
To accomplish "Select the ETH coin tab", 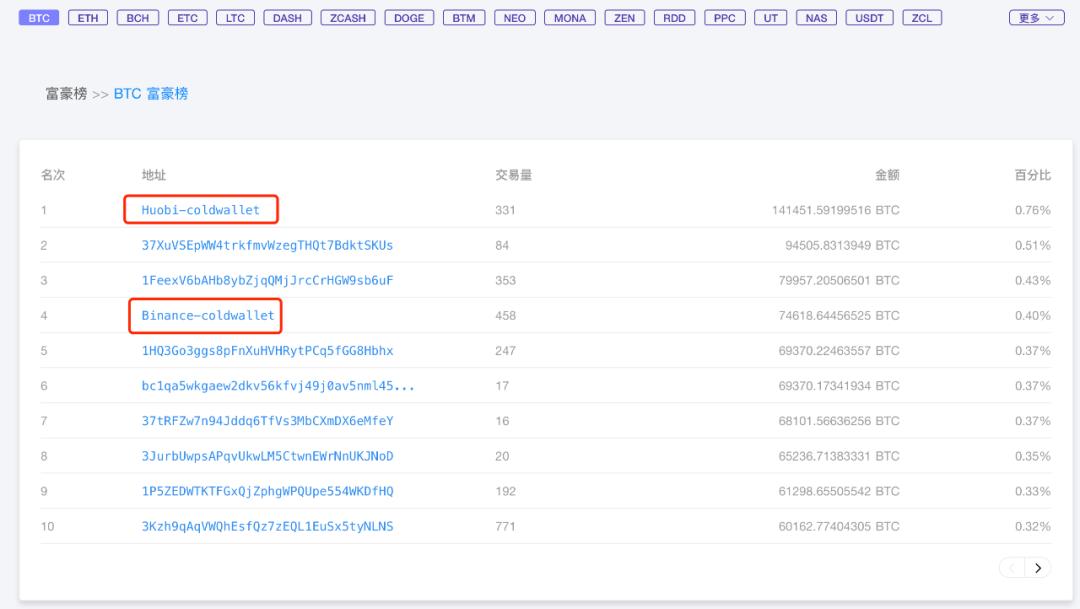I will pos(87,18).
